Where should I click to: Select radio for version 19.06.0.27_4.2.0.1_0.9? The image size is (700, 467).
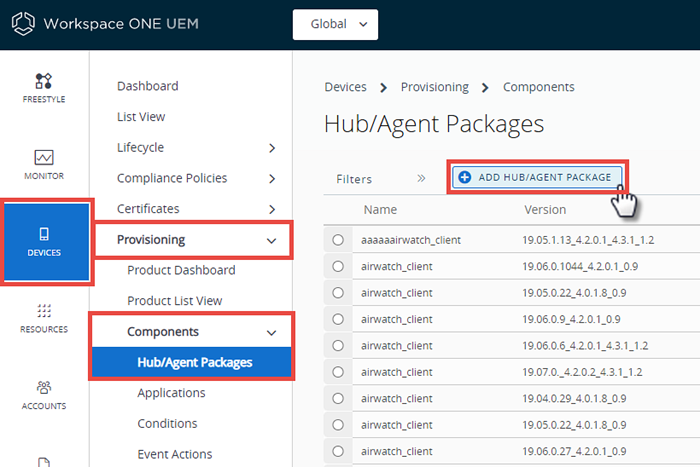[x=338, y=451]
